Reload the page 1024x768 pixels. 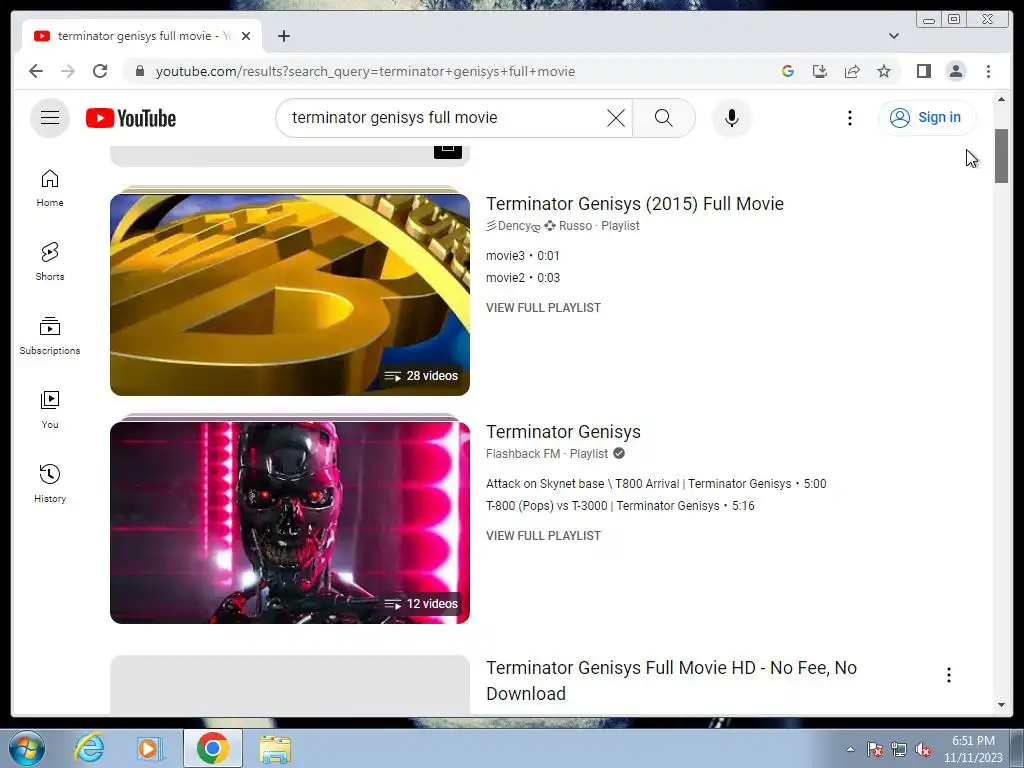(100, 71)
